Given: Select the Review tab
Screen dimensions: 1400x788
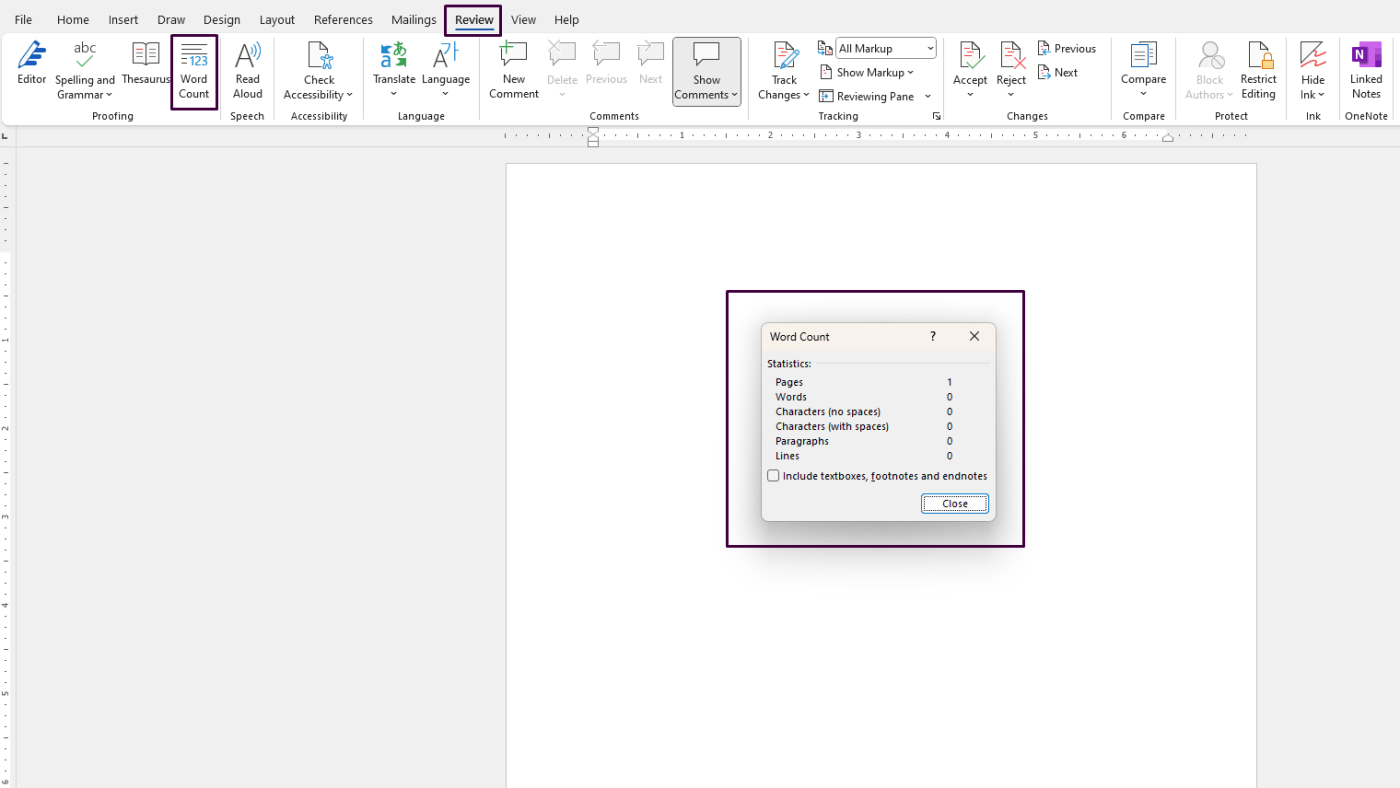Looking at the screenshot, I should pyautogui.click(x=474, y=19).
